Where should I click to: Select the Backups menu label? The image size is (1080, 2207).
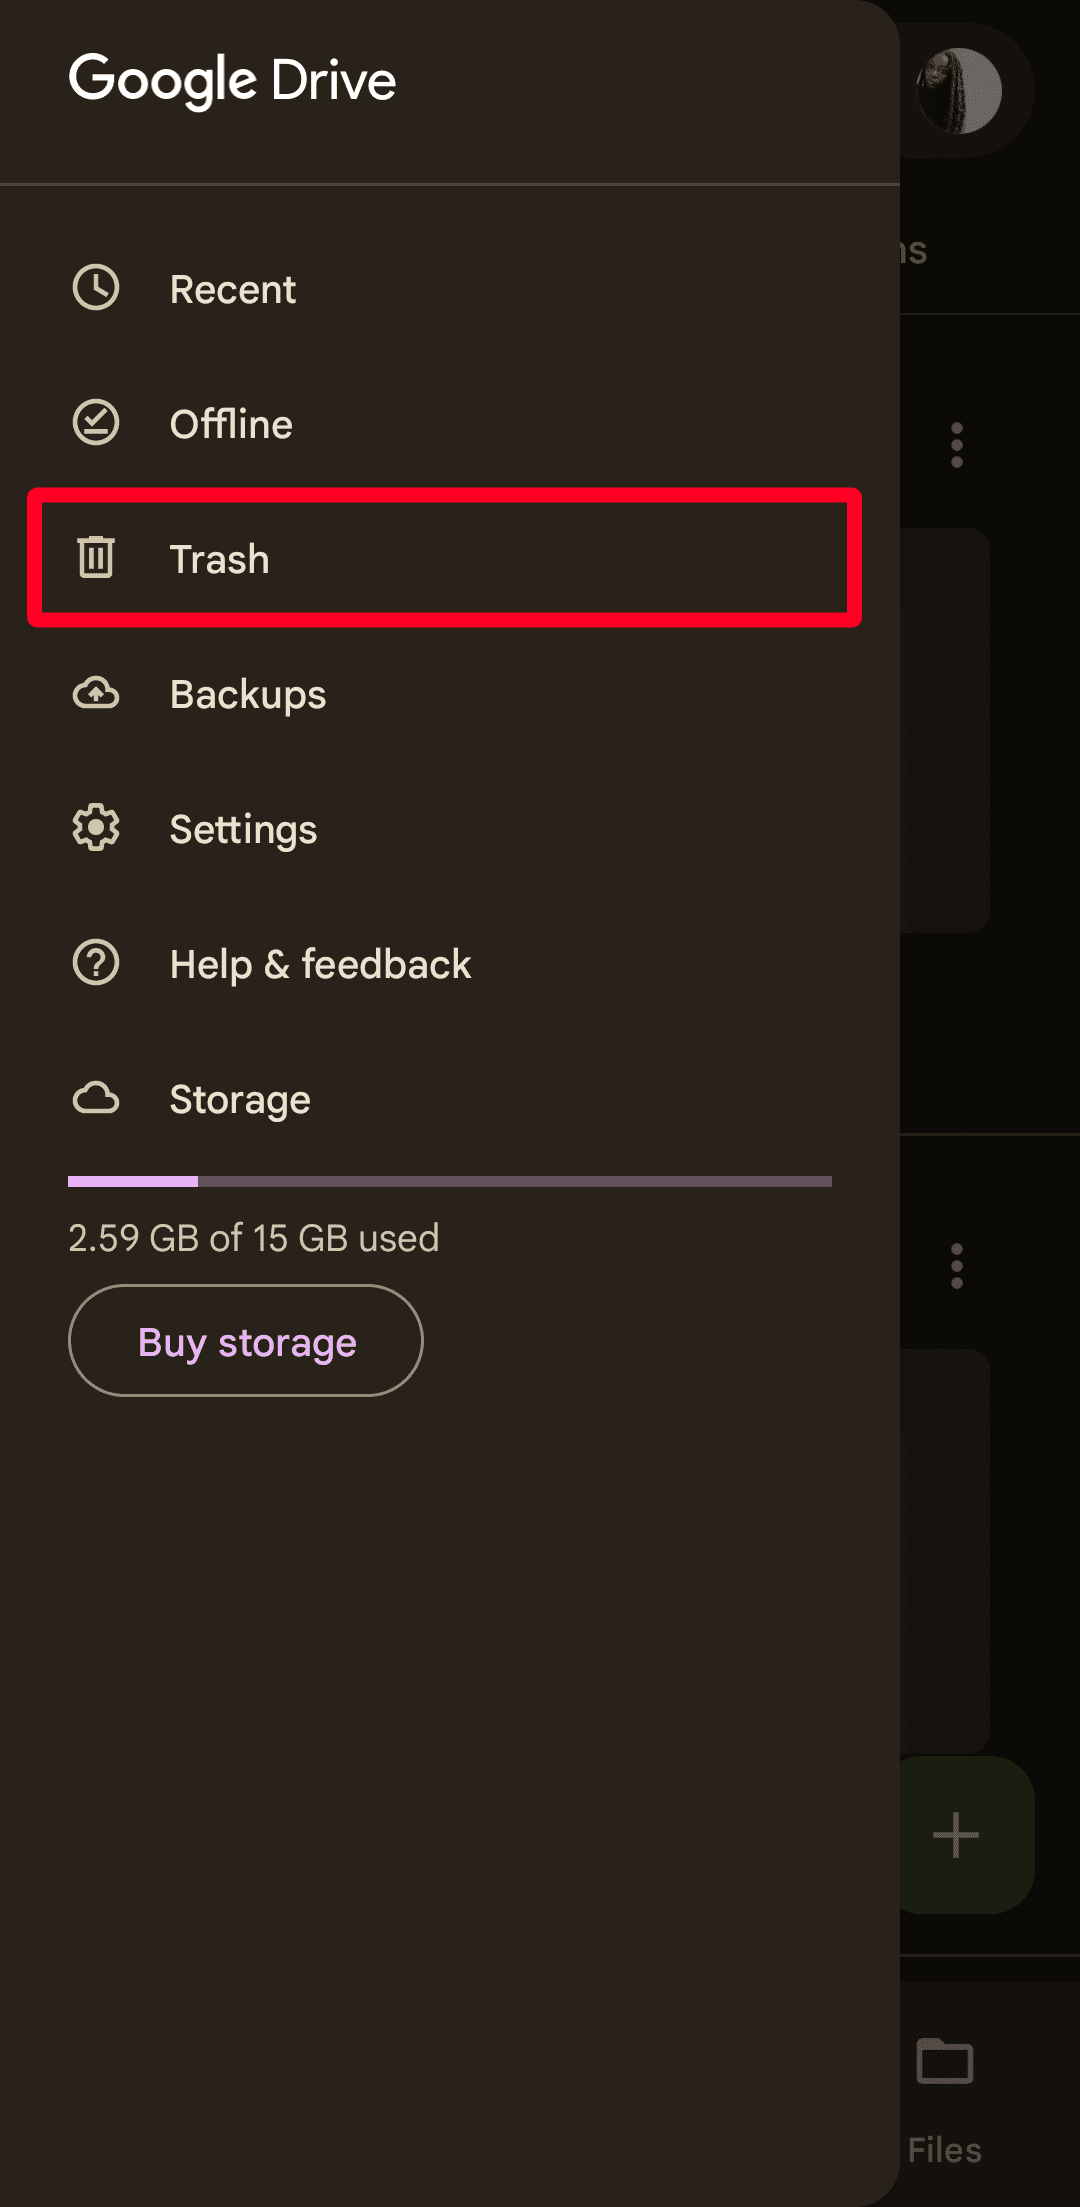click(248, 694)
